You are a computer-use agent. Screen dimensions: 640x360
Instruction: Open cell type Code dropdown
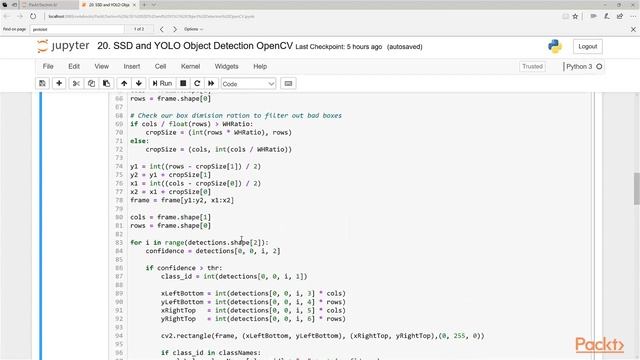(x=248, y=84)
